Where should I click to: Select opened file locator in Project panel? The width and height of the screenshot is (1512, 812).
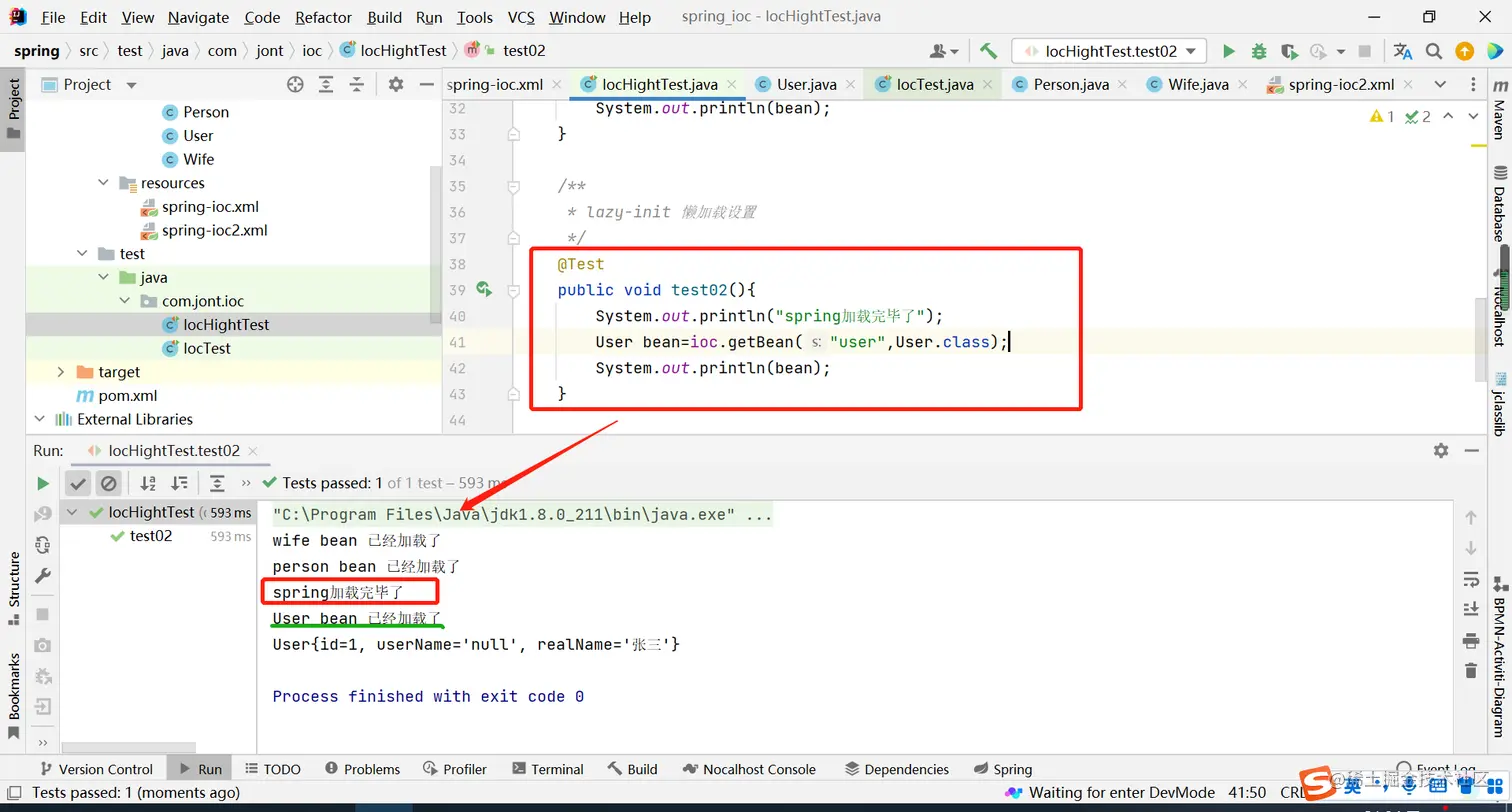(x=295, y=85)
